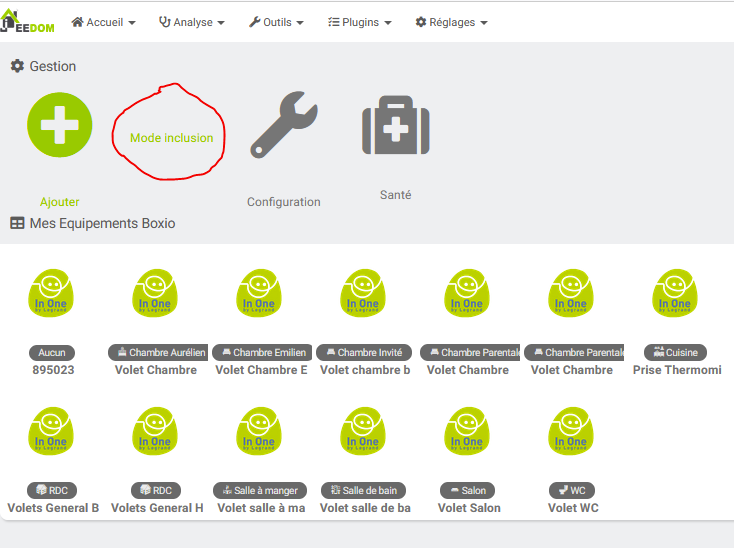Viewport: 734px width, 548px height.
Task: Activate Mode inclusion
Action: pyautogui.click(x=171, y=138)
